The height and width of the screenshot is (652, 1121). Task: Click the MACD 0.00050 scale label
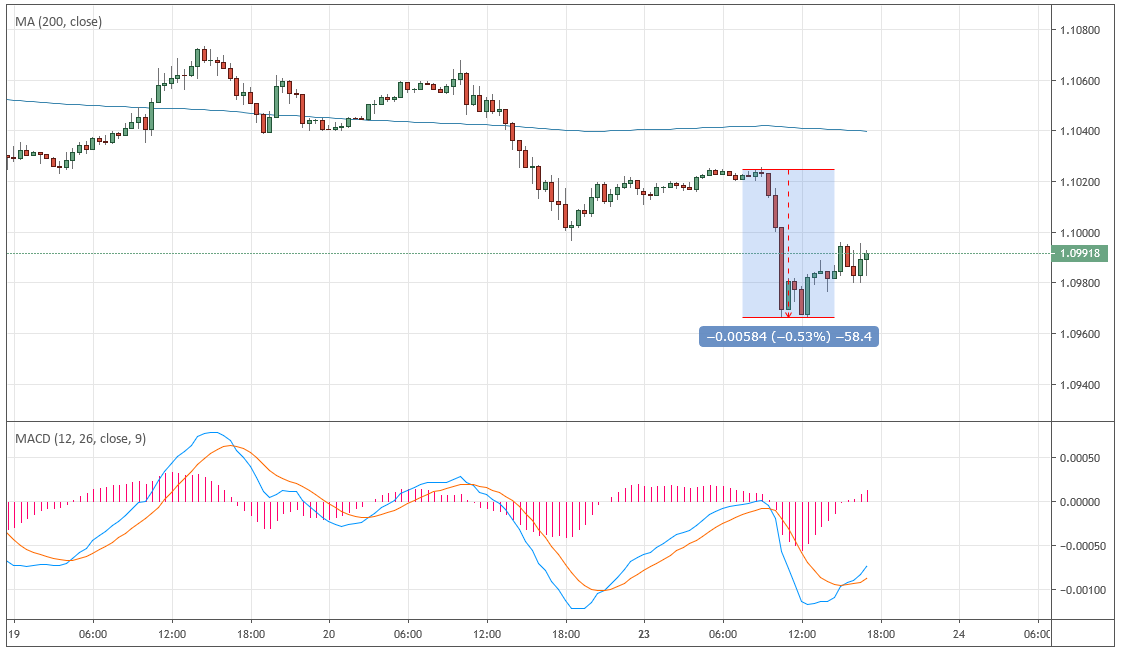(1080, 458)
